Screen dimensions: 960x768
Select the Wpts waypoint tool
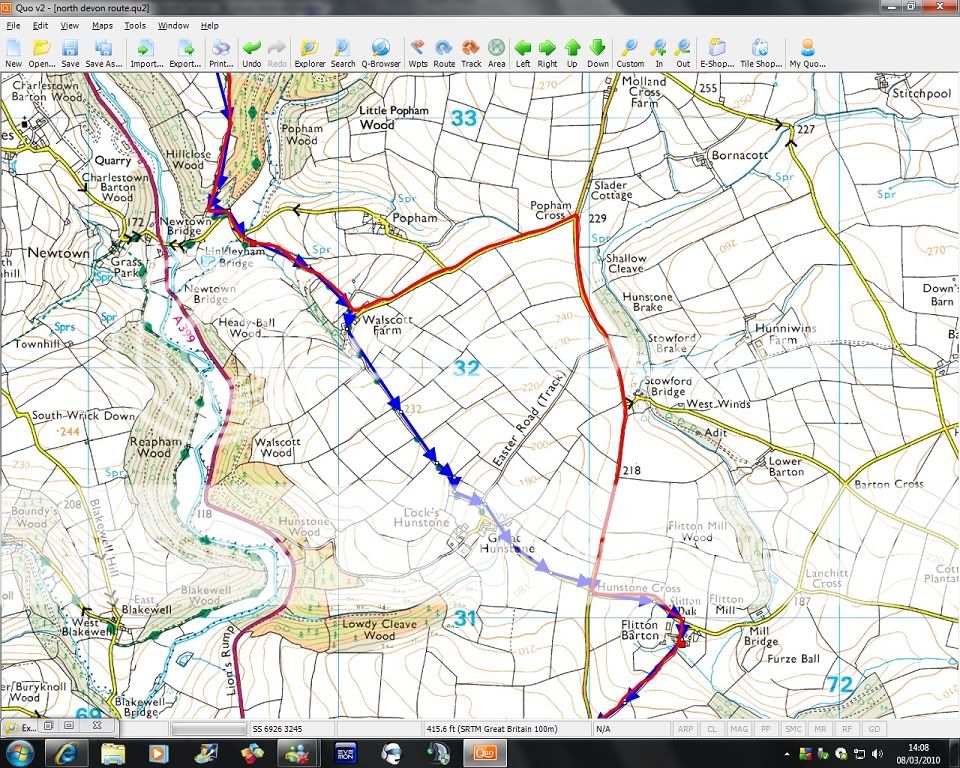coord(418,52)
